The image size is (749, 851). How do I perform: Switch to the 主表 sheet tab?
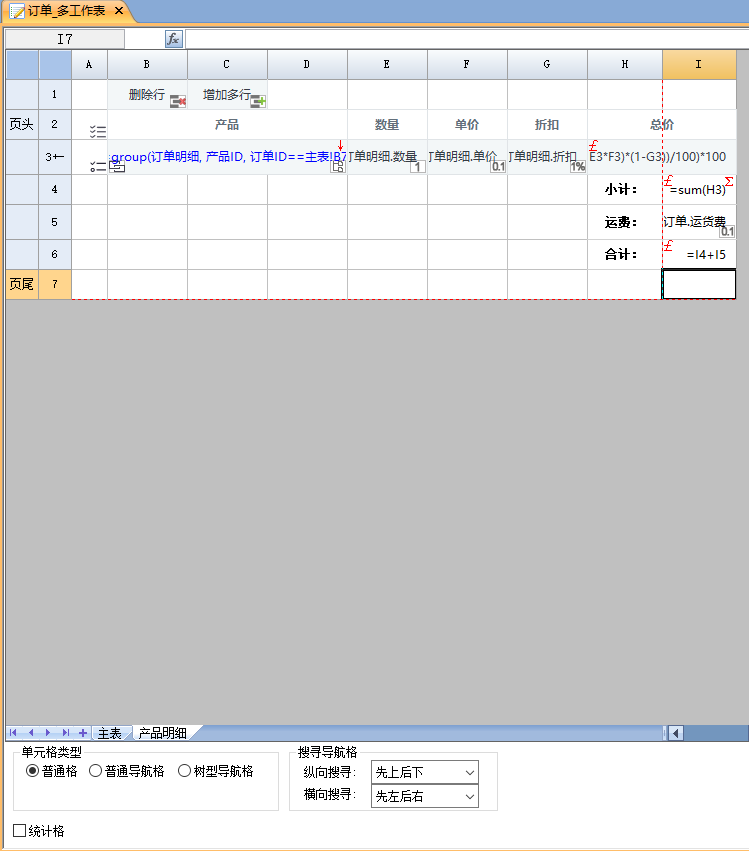(109, 733)
